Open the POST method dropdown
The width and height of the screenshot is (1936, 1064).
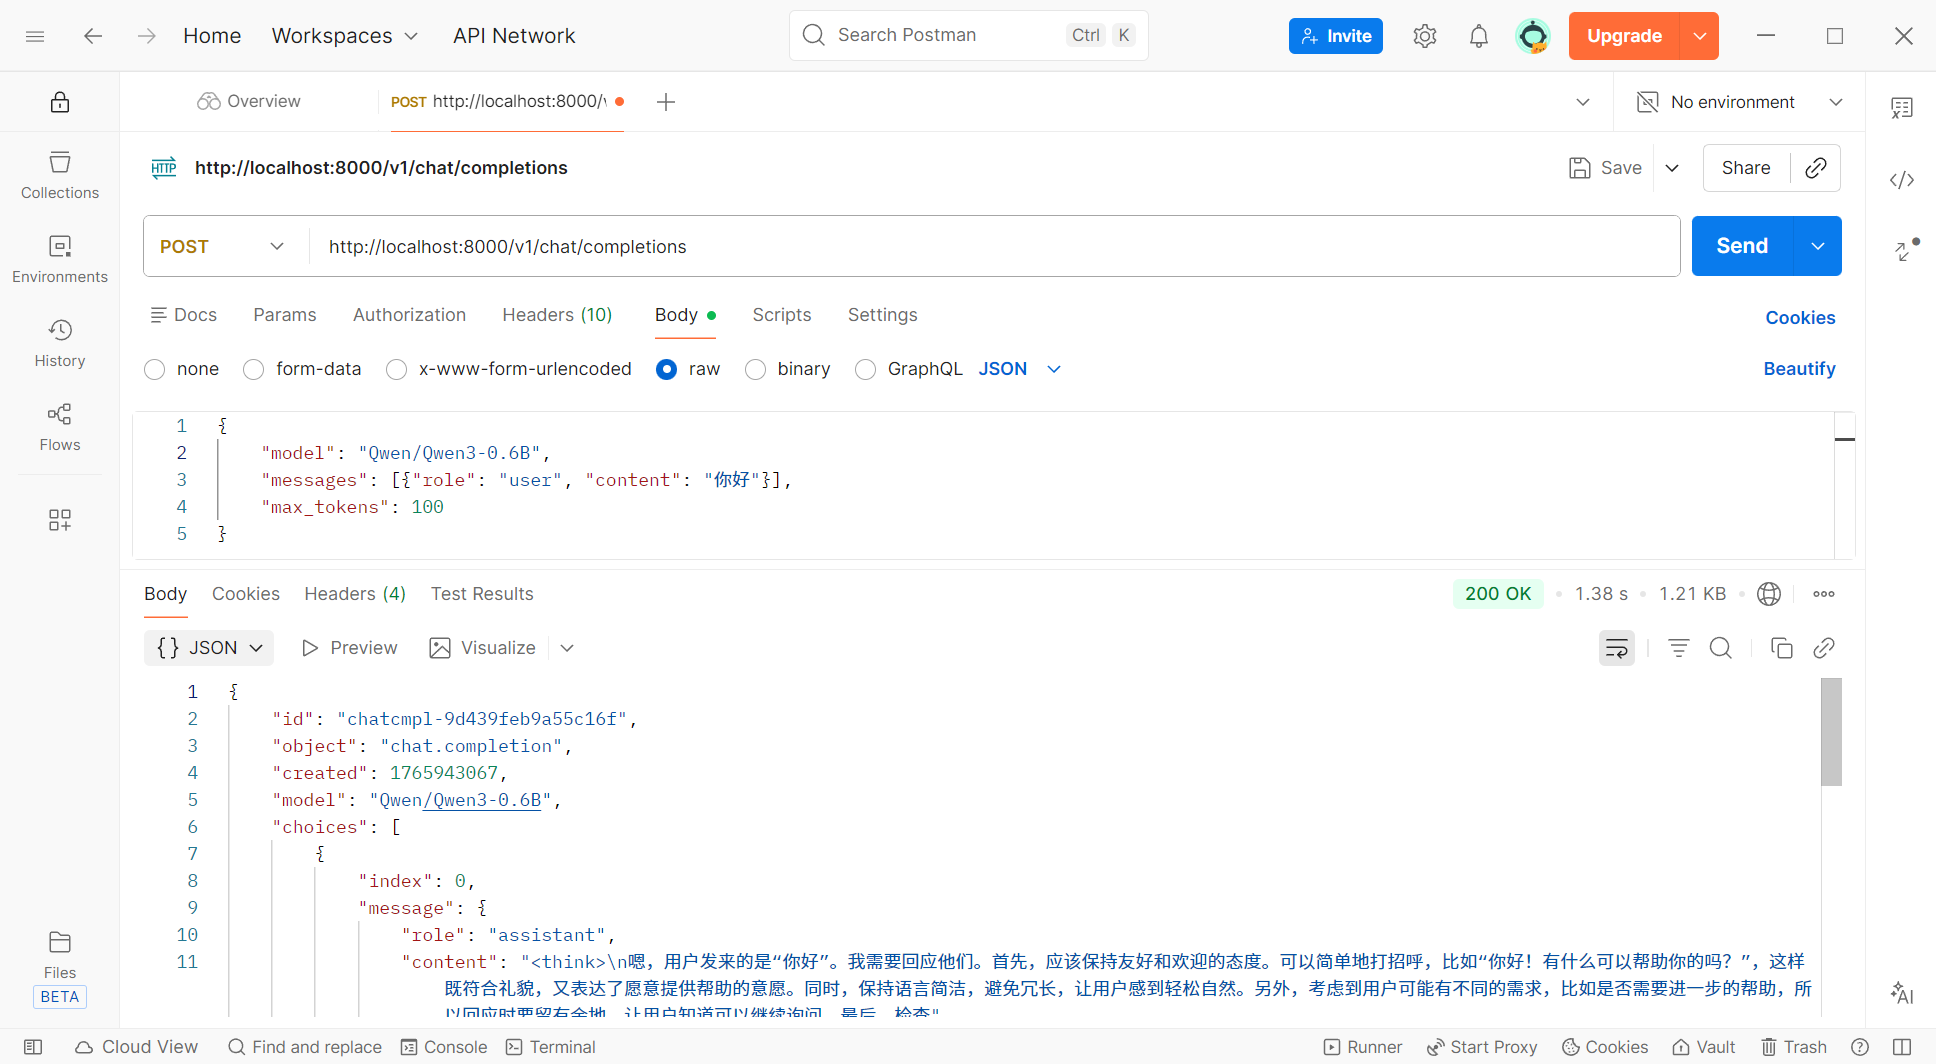[x=223, y=247]
